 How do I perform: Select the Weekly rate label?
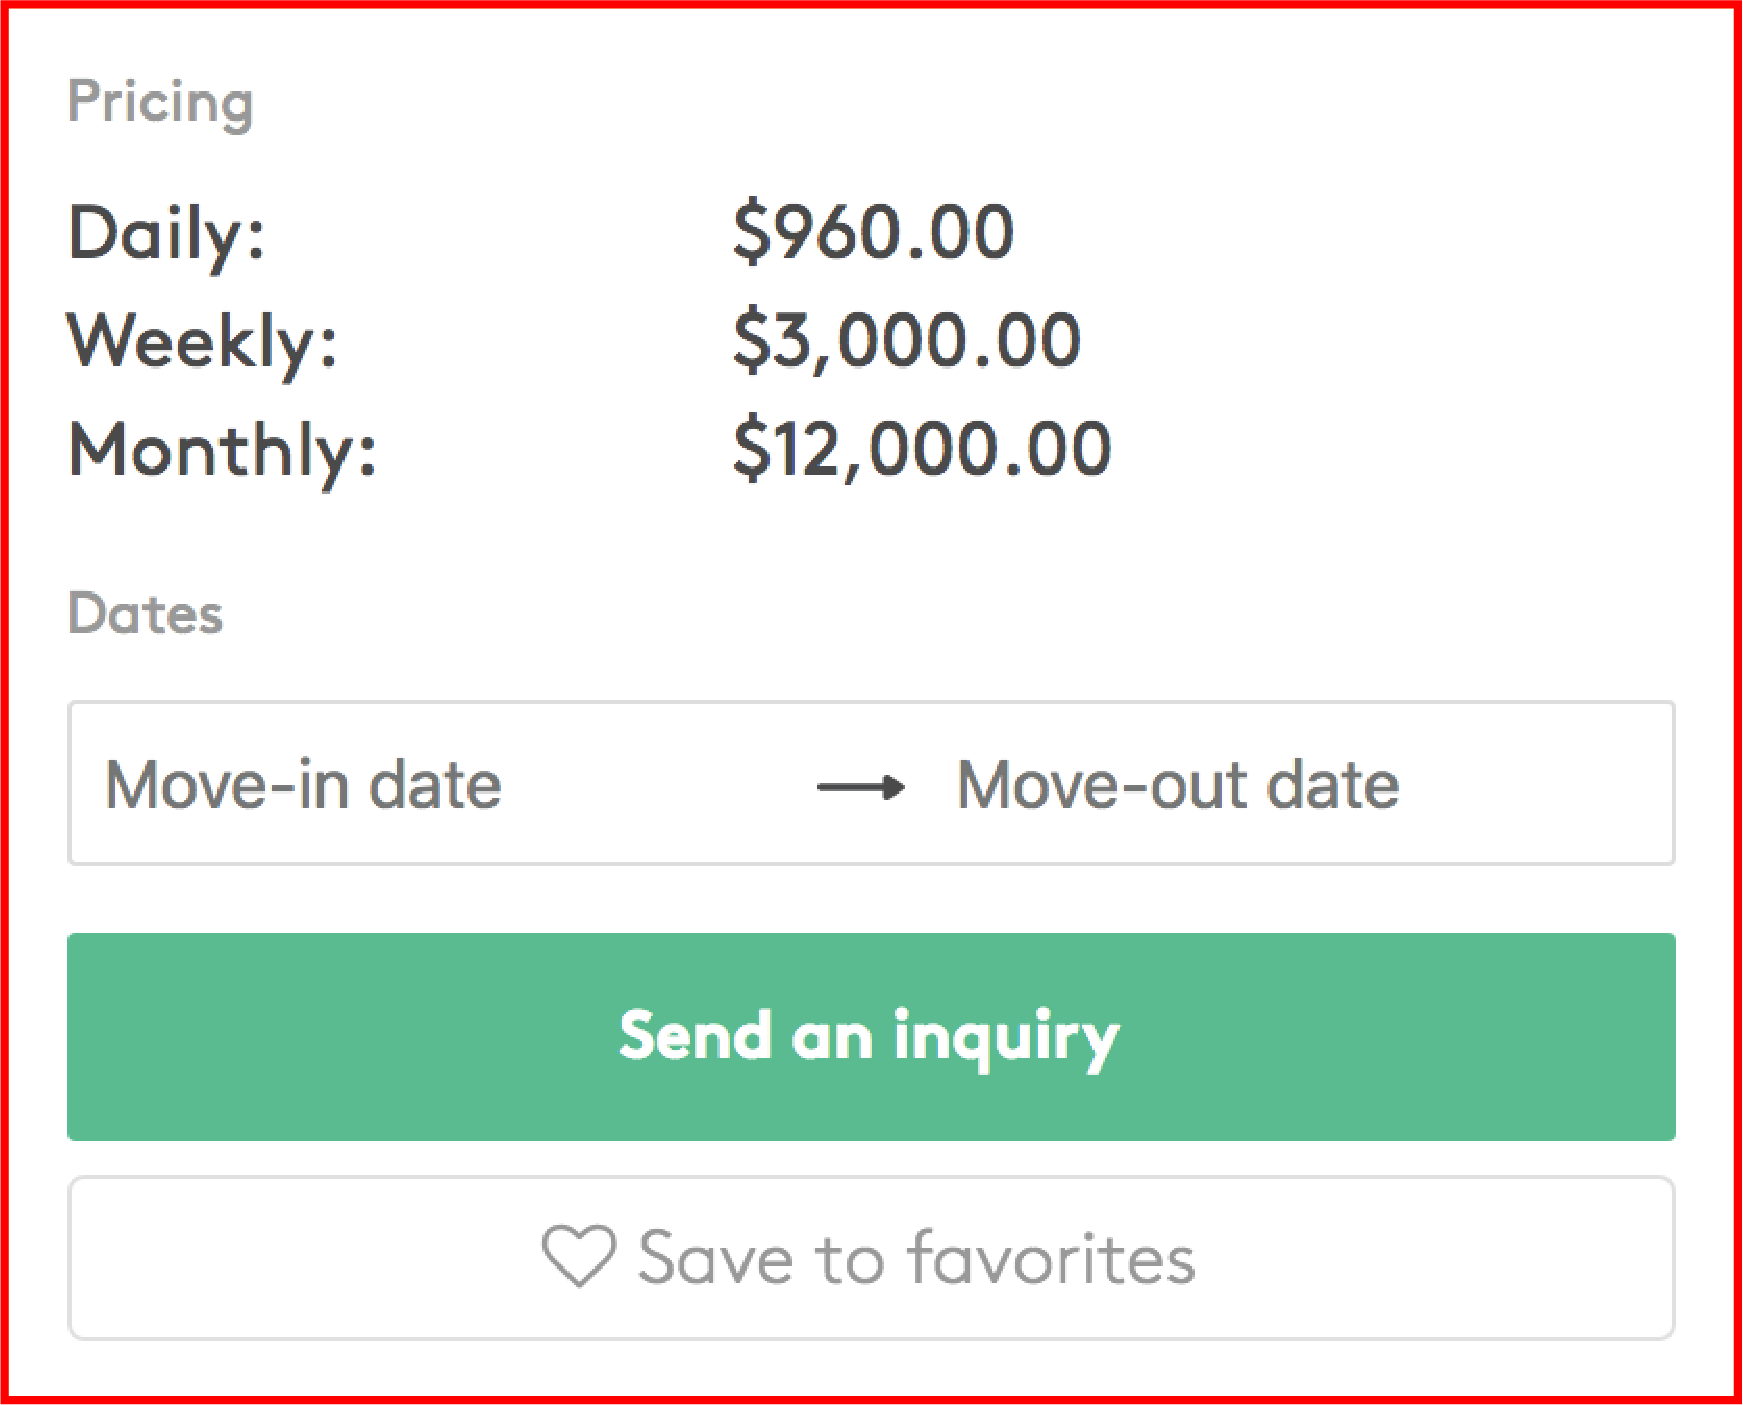point(202,342)
